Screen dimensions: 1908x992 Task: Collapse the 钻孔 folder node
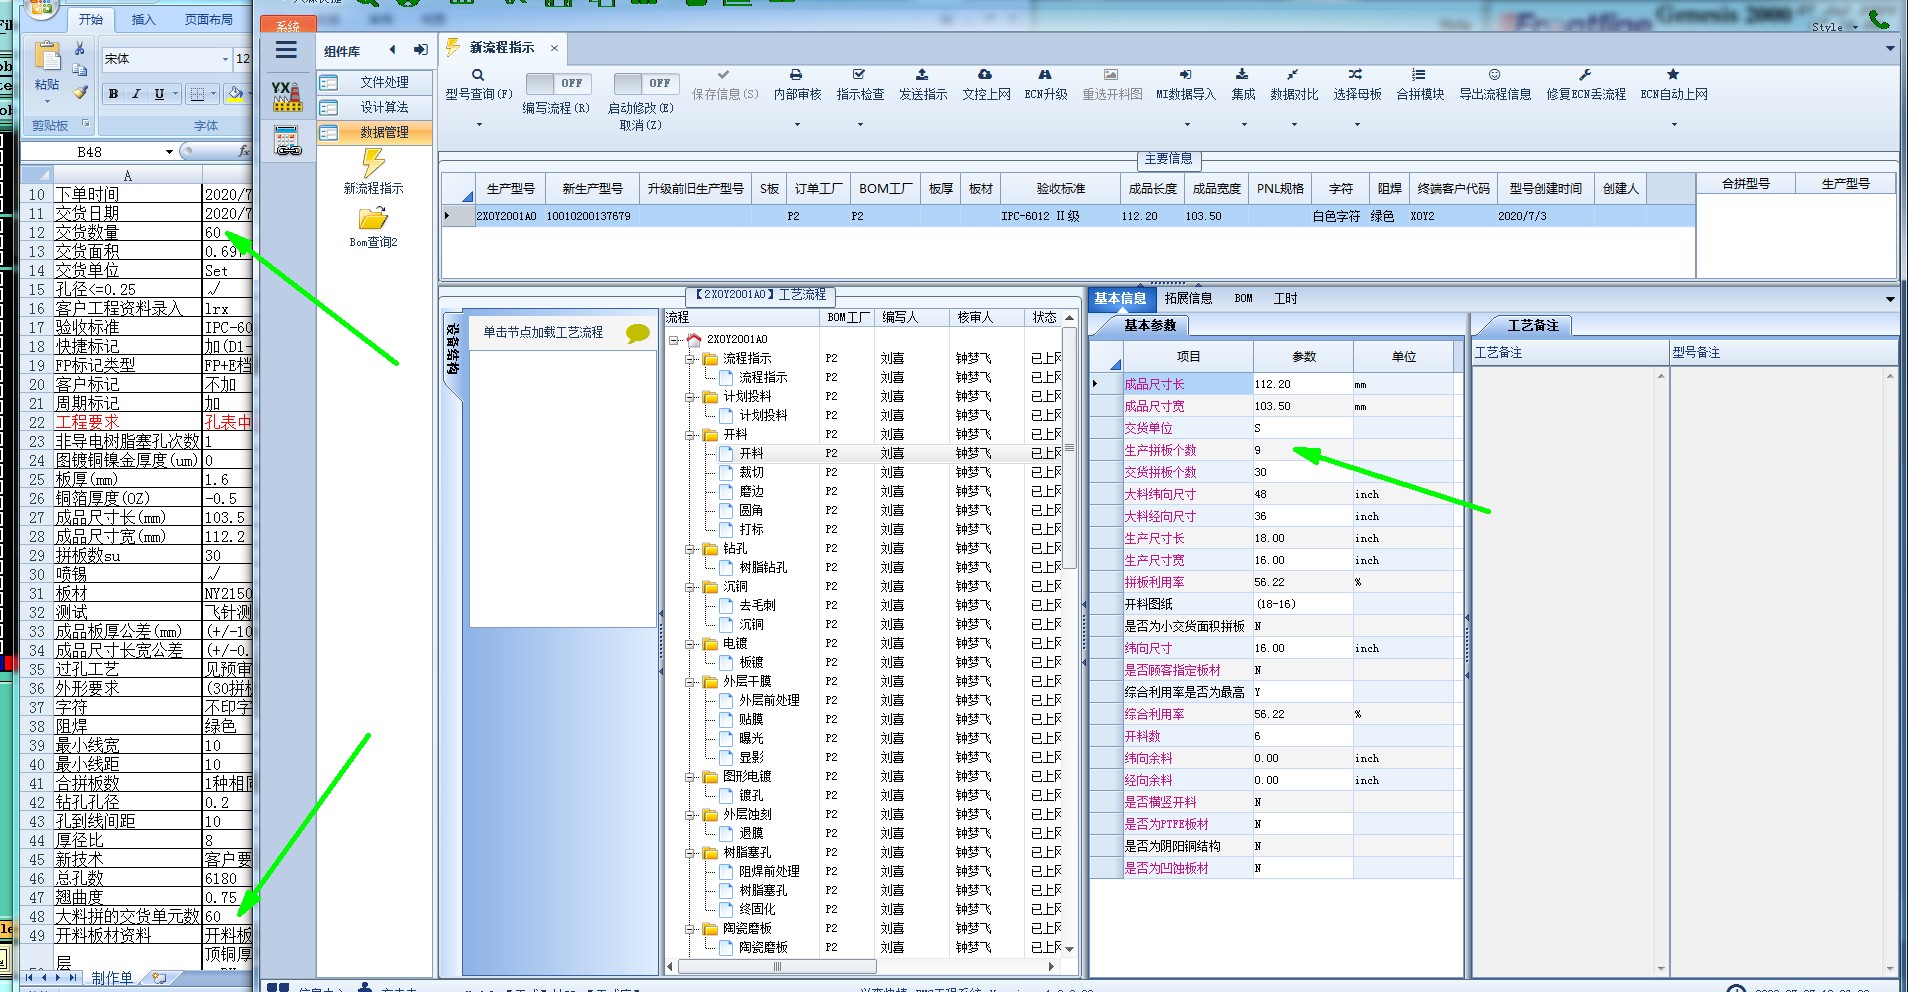coord(690,549)
